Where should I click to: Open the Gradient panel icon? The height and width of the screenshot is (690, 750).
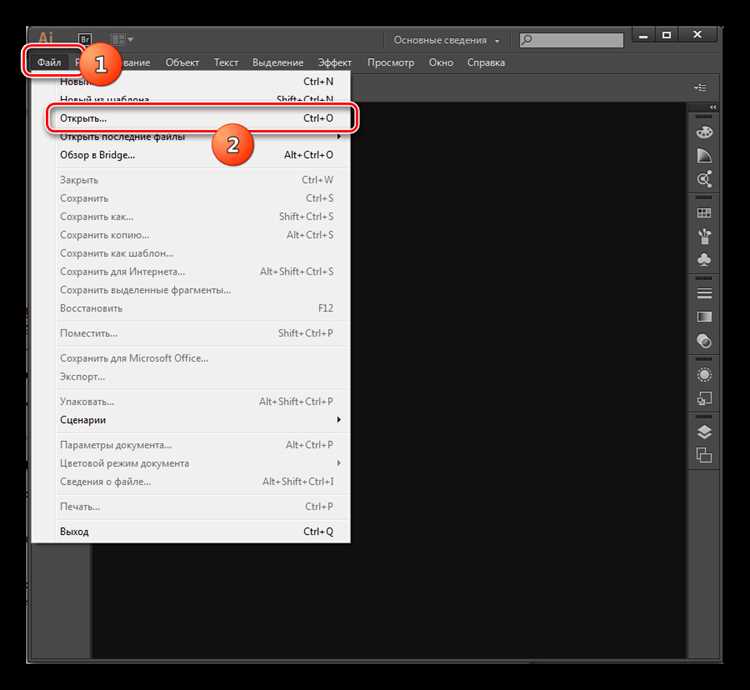(704, 317)
